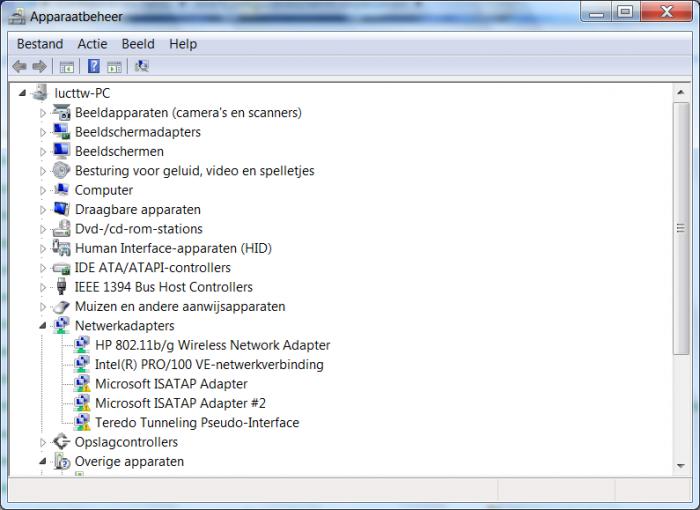
Task: Expand the Beeldapparaten category
Action: 43,113
